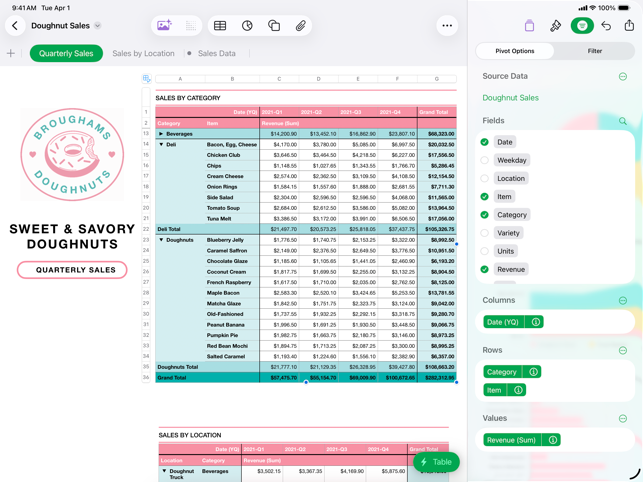Uncheck the Category field
The height and width of the screenshot is (482, 643).
484,215
